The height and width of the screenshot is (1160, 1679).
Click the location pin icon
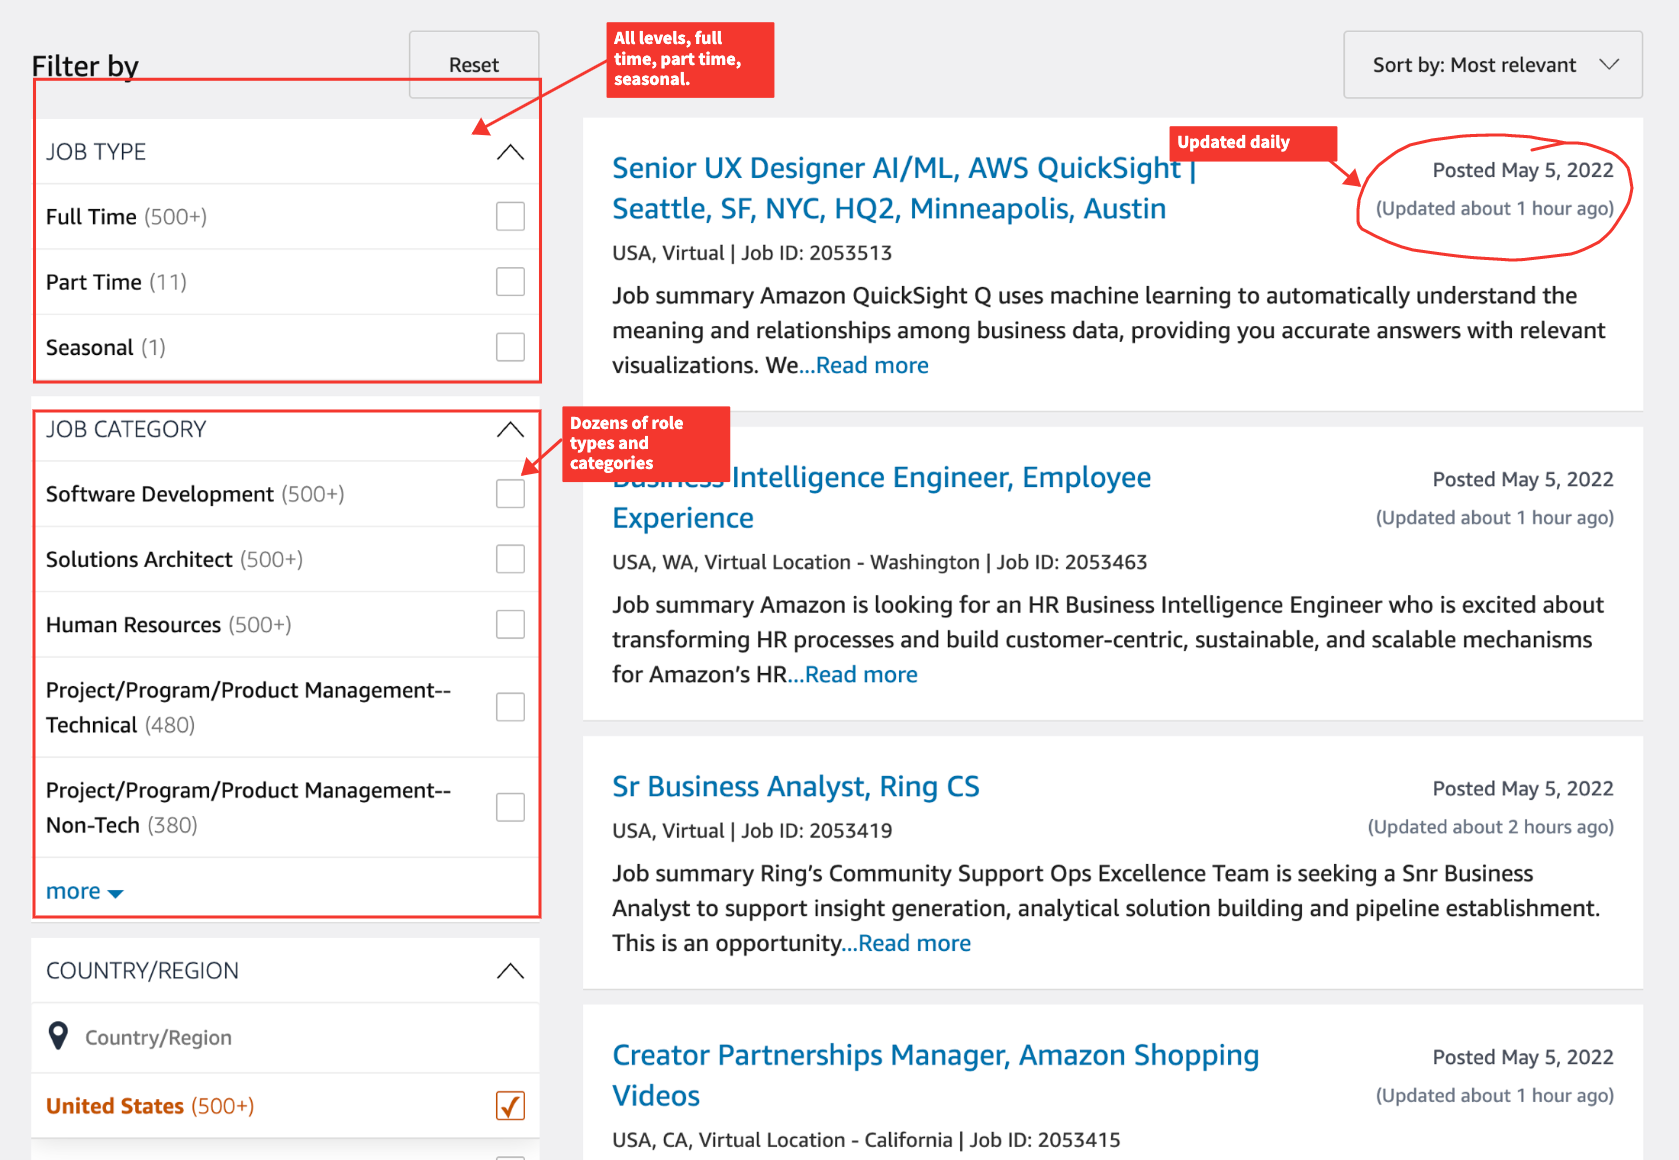coord(59,1037)
